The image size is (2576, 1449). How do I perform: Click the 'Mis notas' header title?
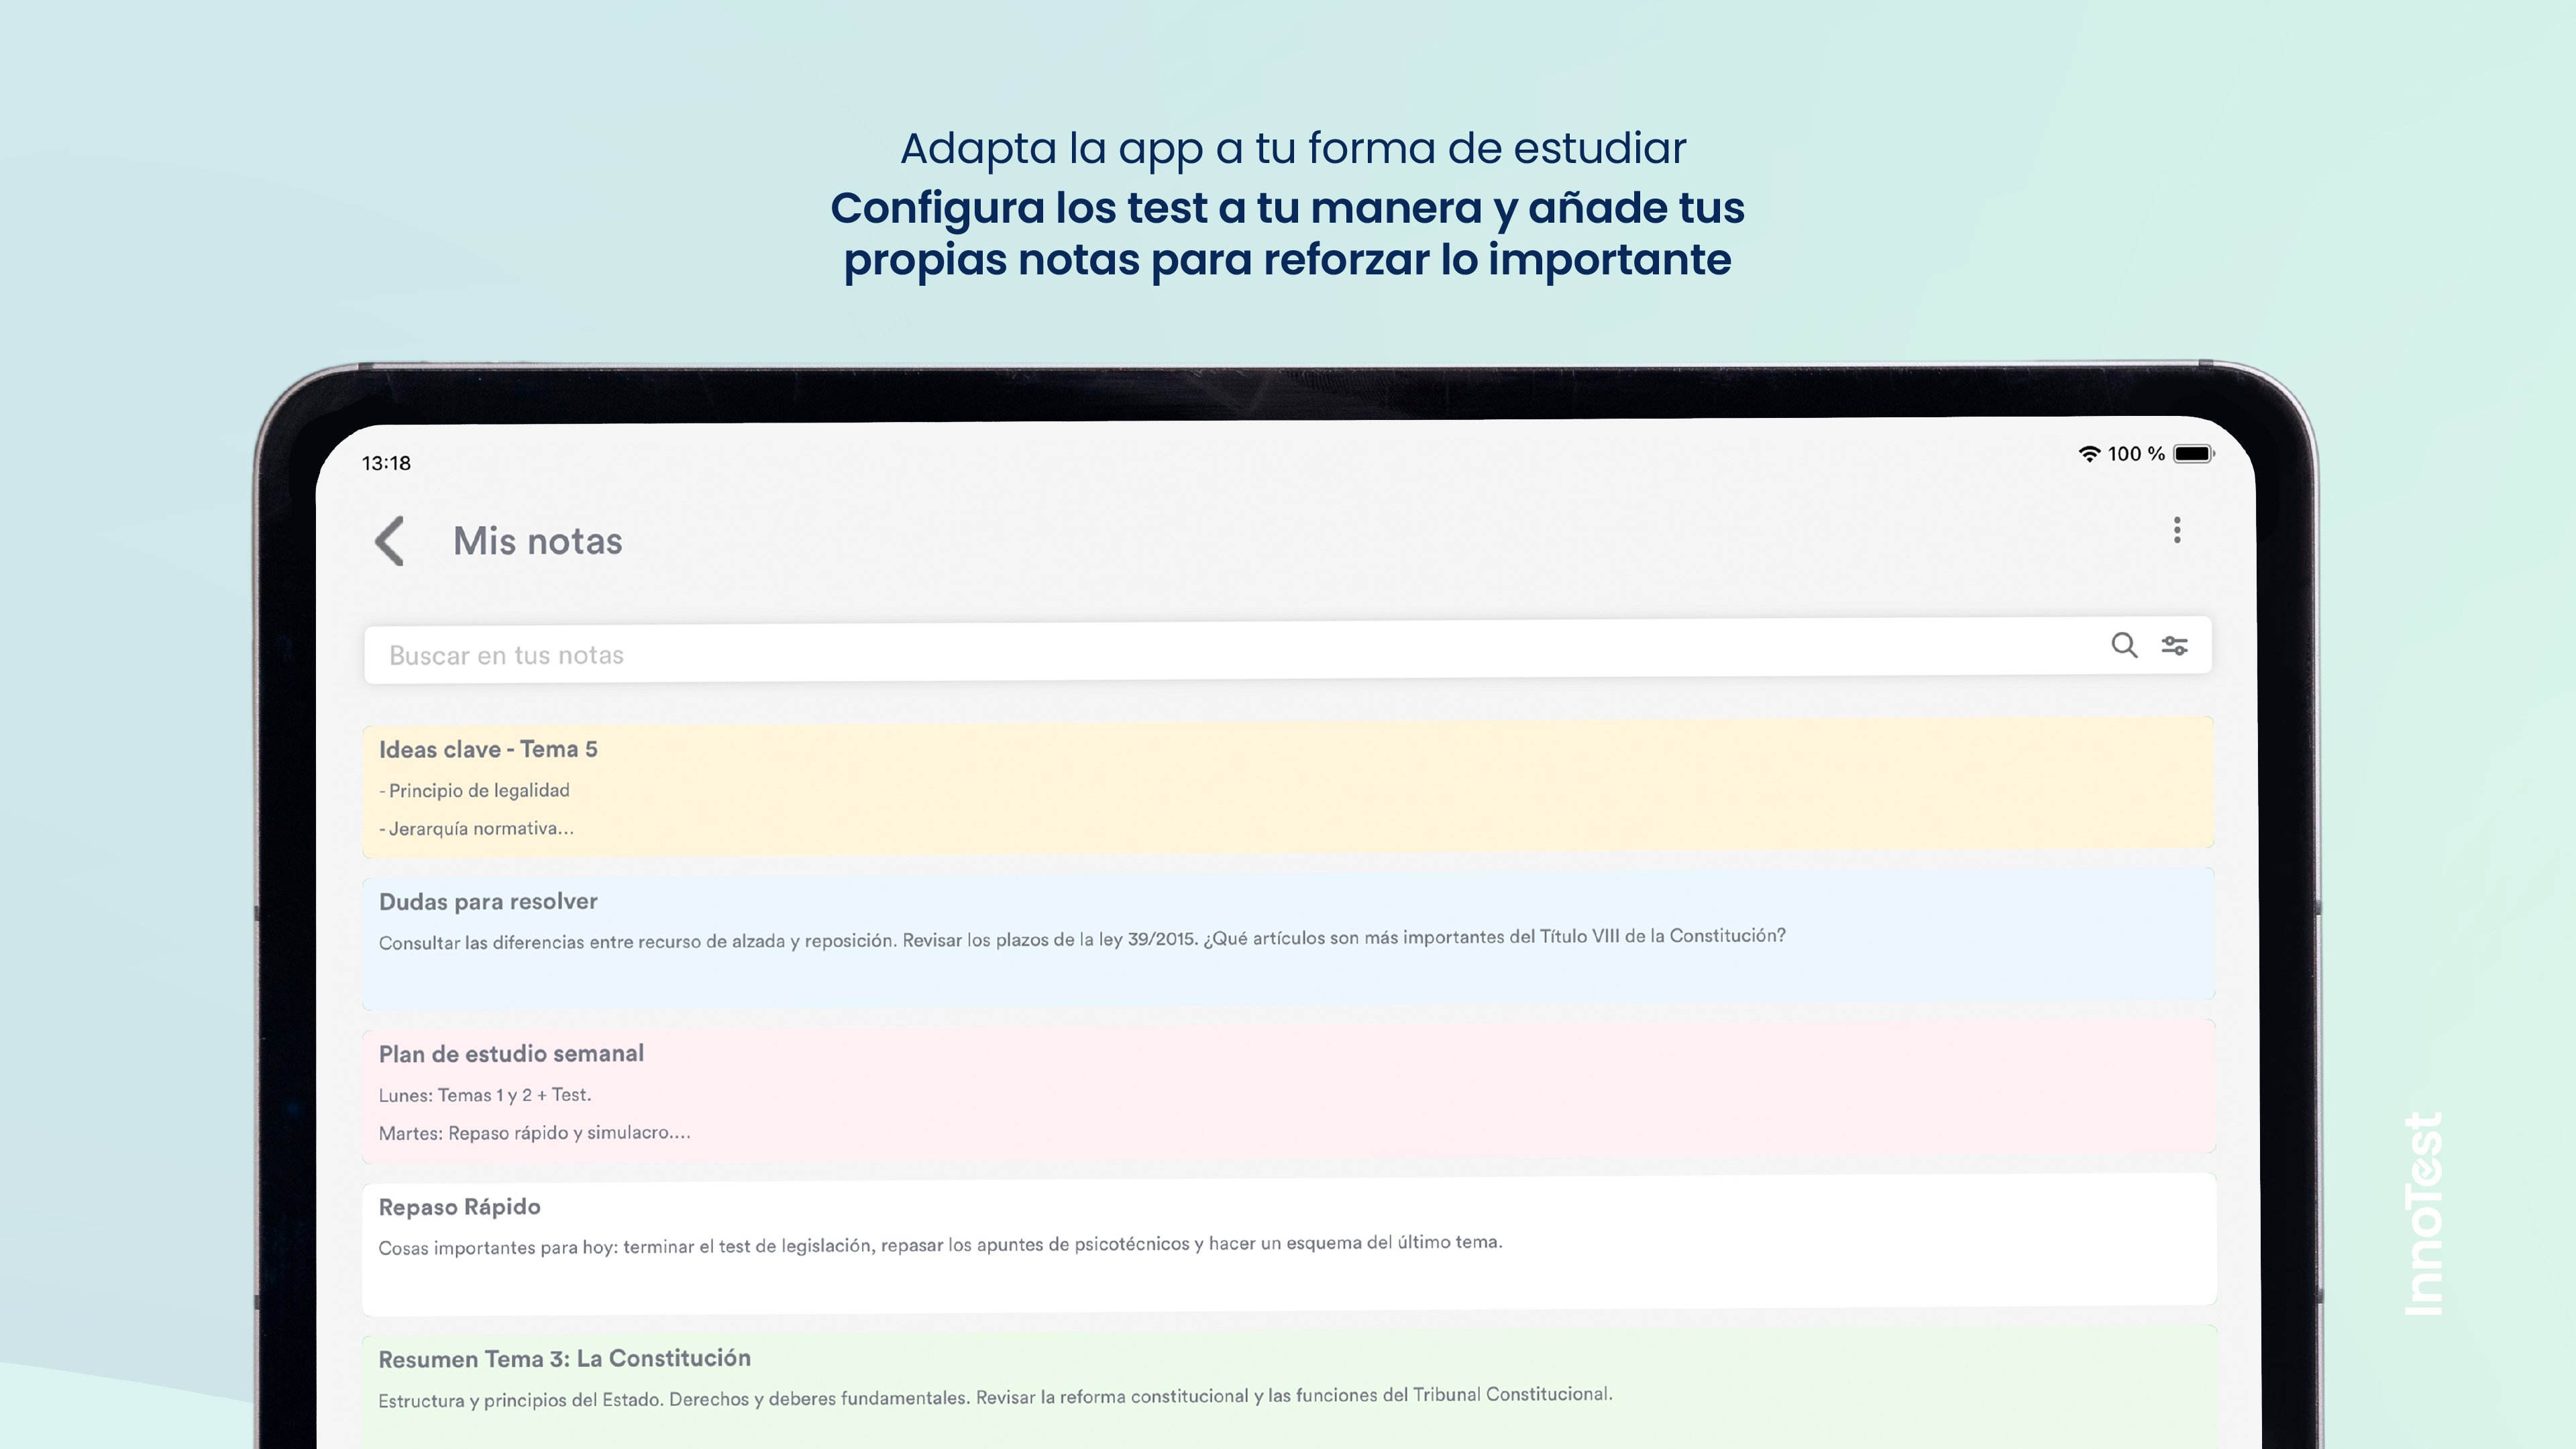tap(537, 541)
